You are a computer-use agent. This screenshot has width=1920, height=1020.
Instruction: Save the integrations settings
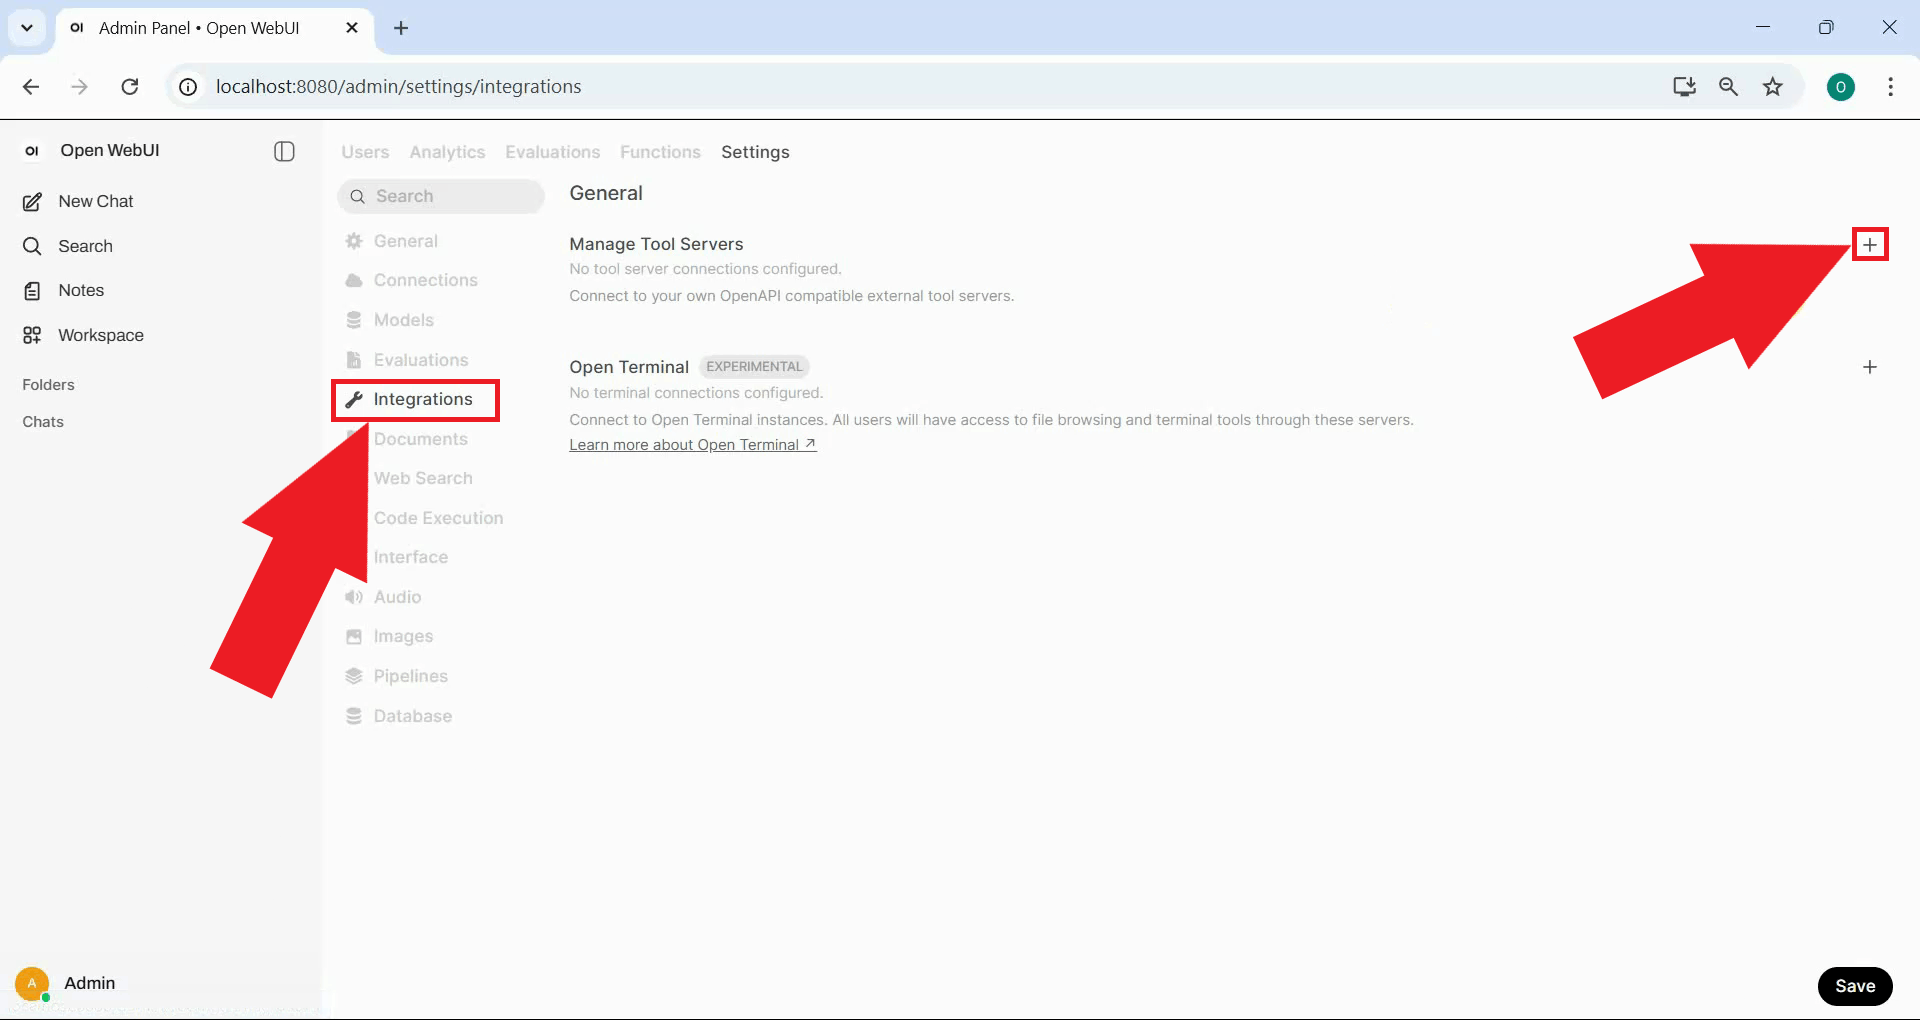click(x=1855, y=986)
